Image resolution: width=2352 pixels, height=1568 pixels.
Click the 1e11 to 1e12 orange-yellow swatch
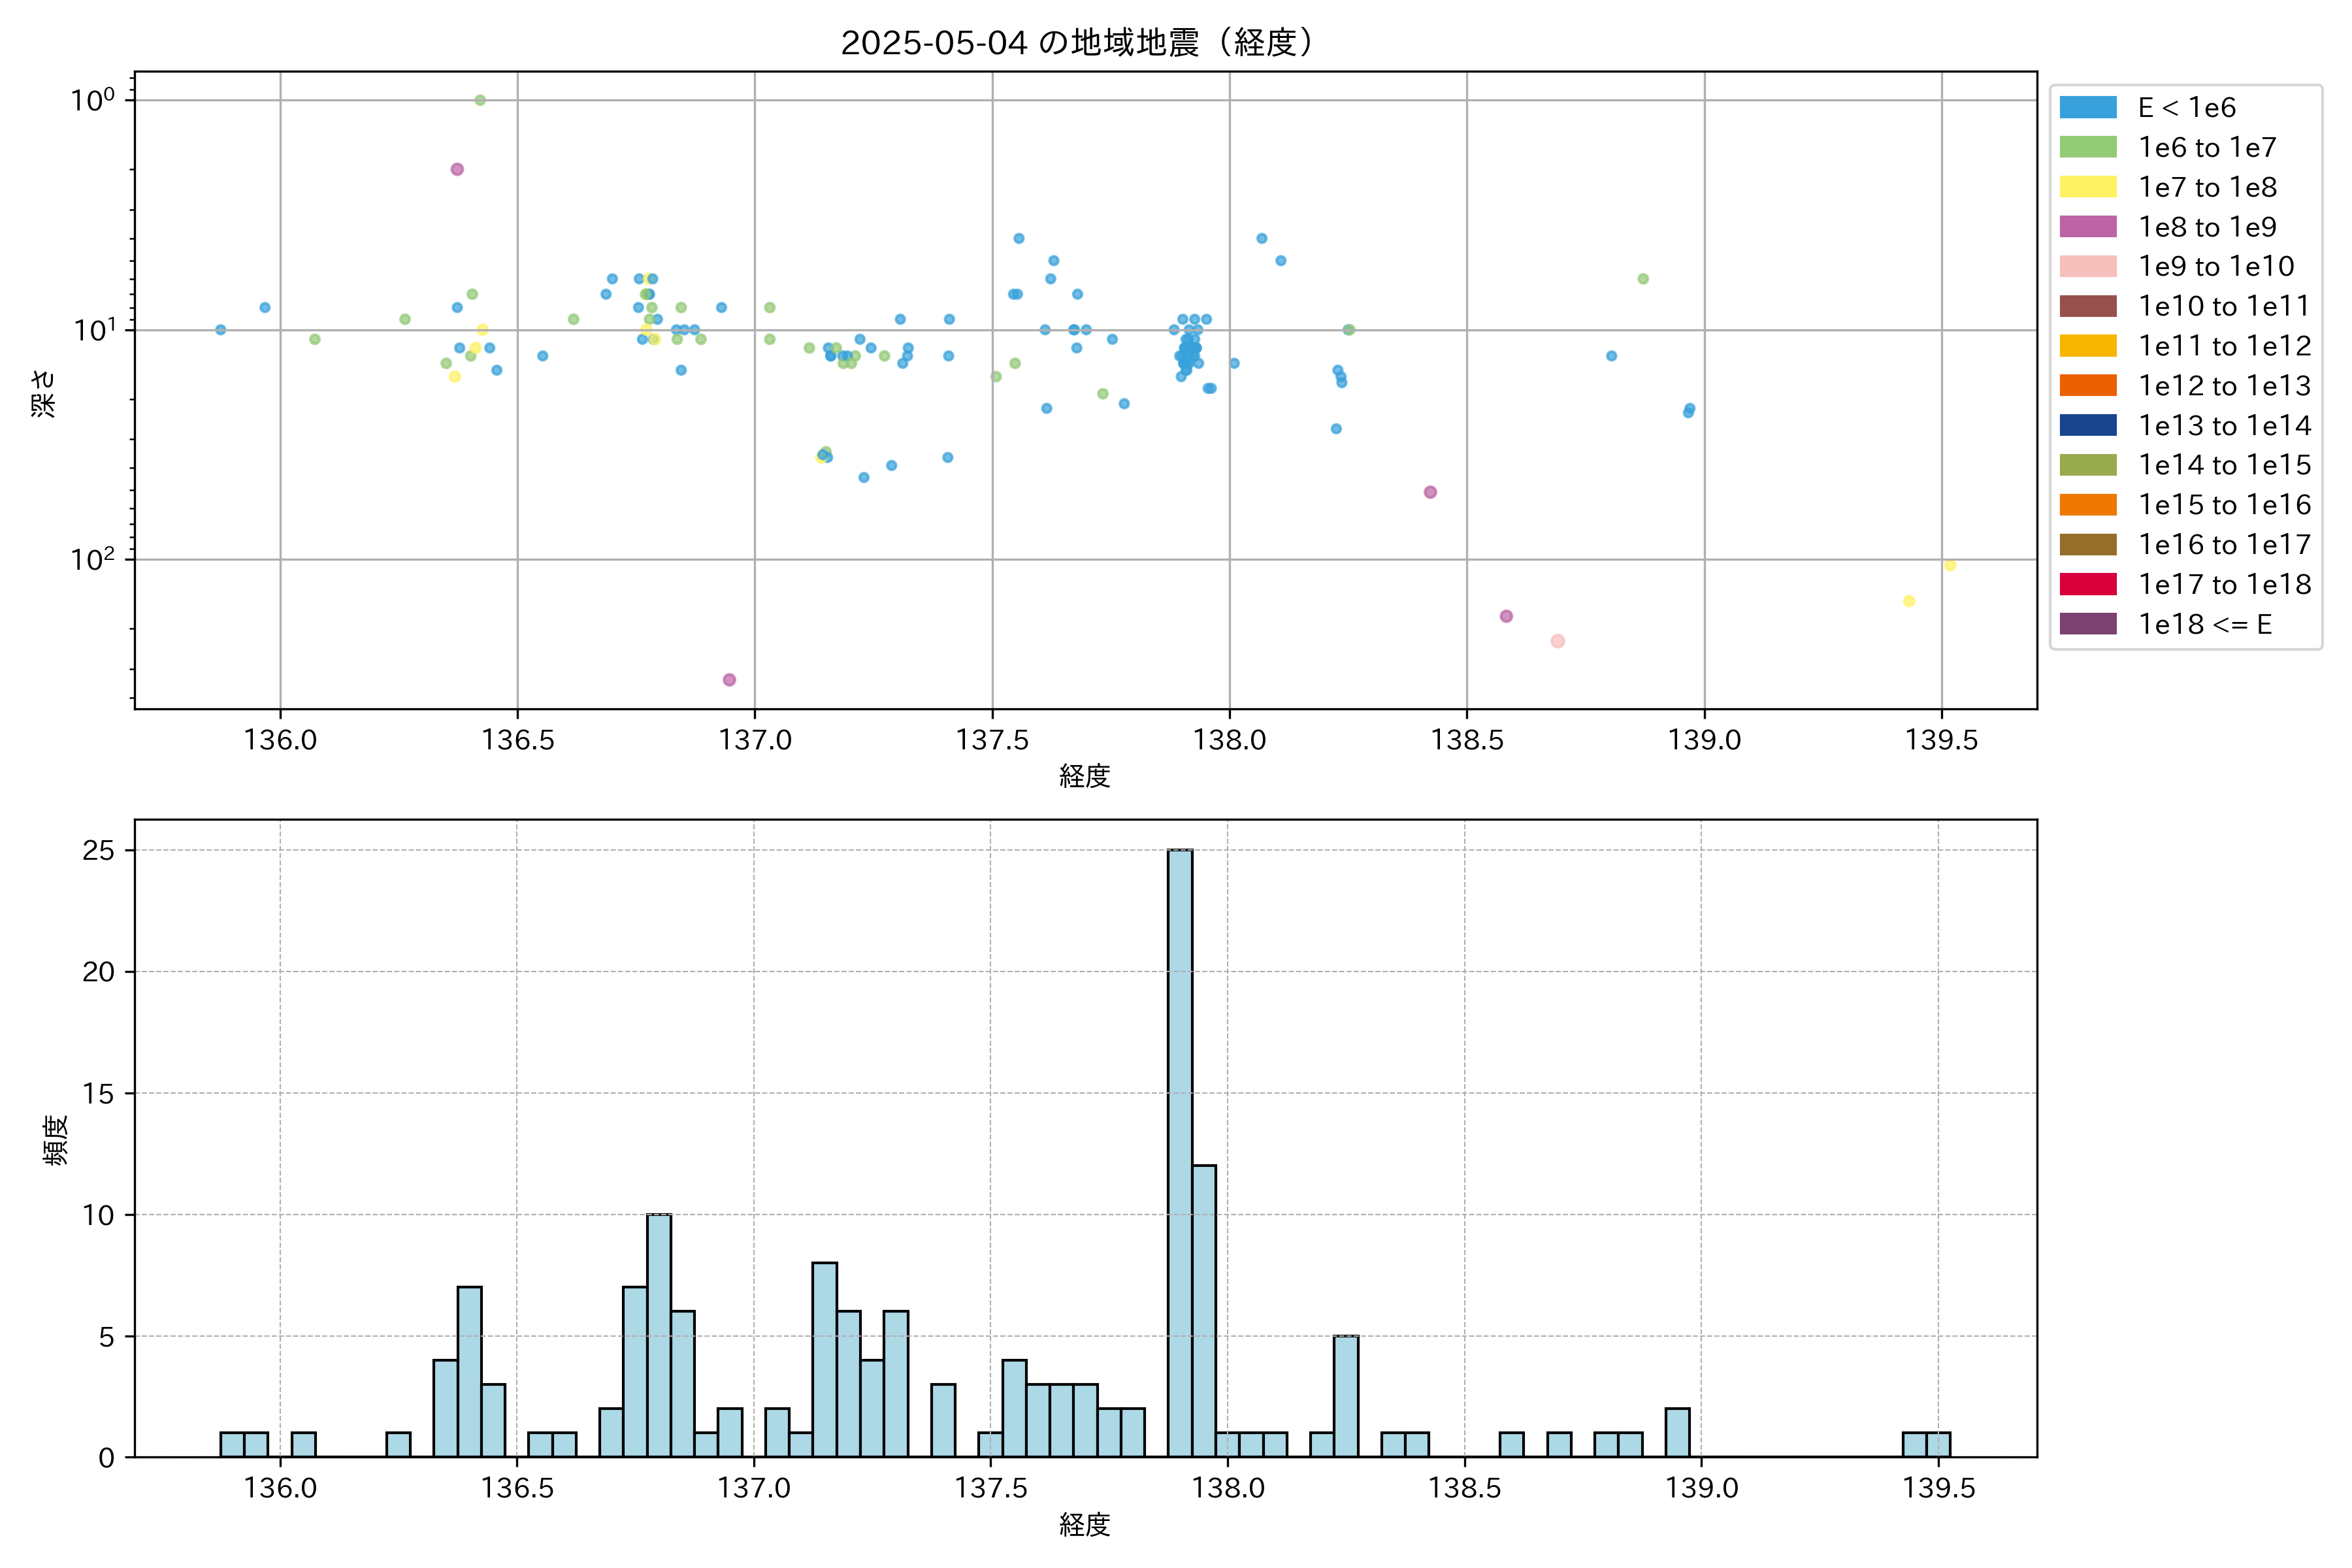2087,346
